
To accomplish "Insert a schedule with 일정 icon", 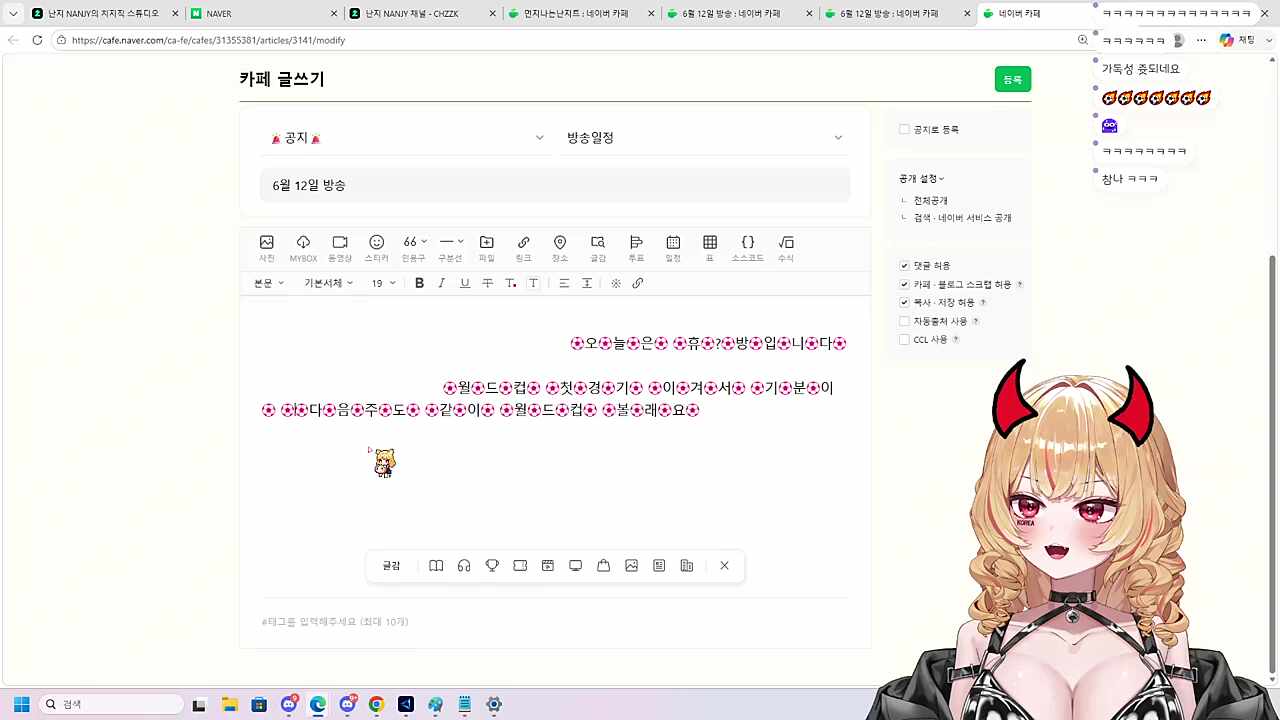I will click(673, 248).
